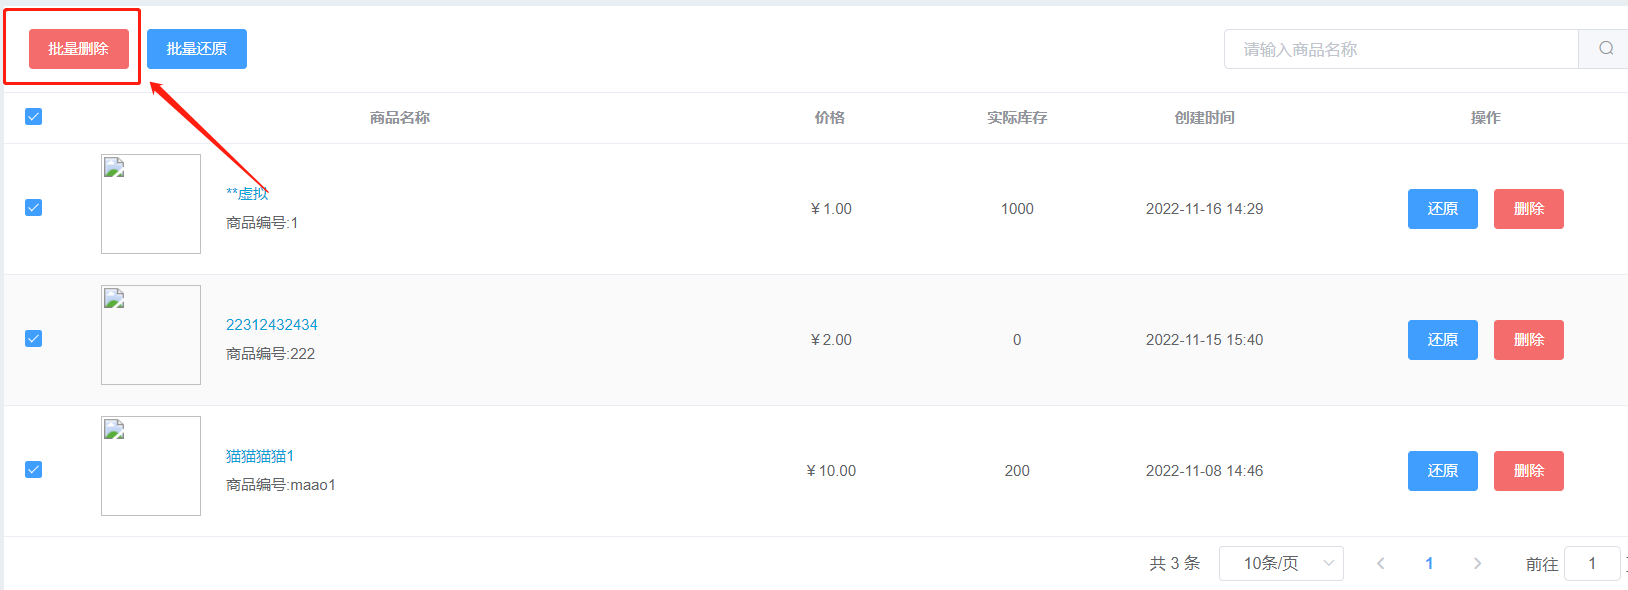Restore the **虚拟 product with 还原
The width and height of the screenshot is (1628, 590).
point(1442,209)
